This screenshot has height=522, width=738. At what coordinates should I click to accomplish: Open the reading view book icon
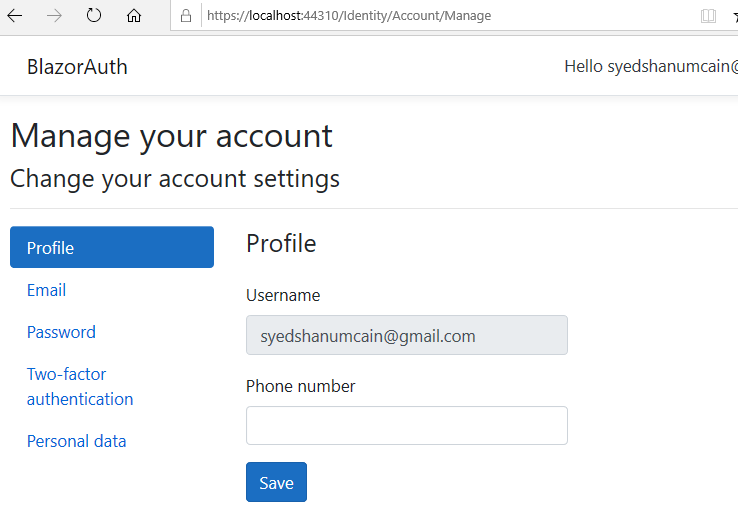pyautogui.click(x=708, y=16)
